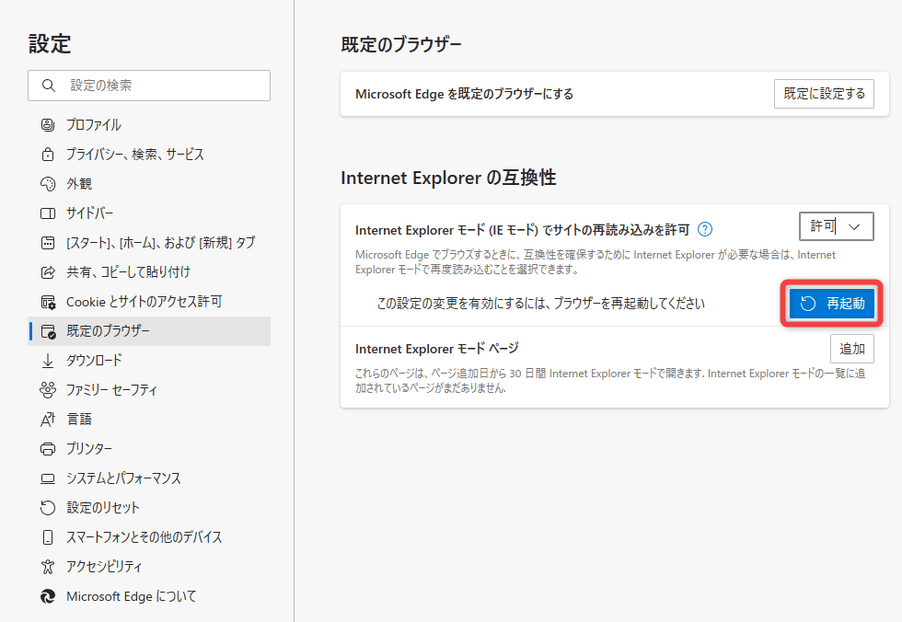Viewport: 902px width, 622px height.
Task: Click the profile icon beside プロファイル
Action: tap(48, 124)
